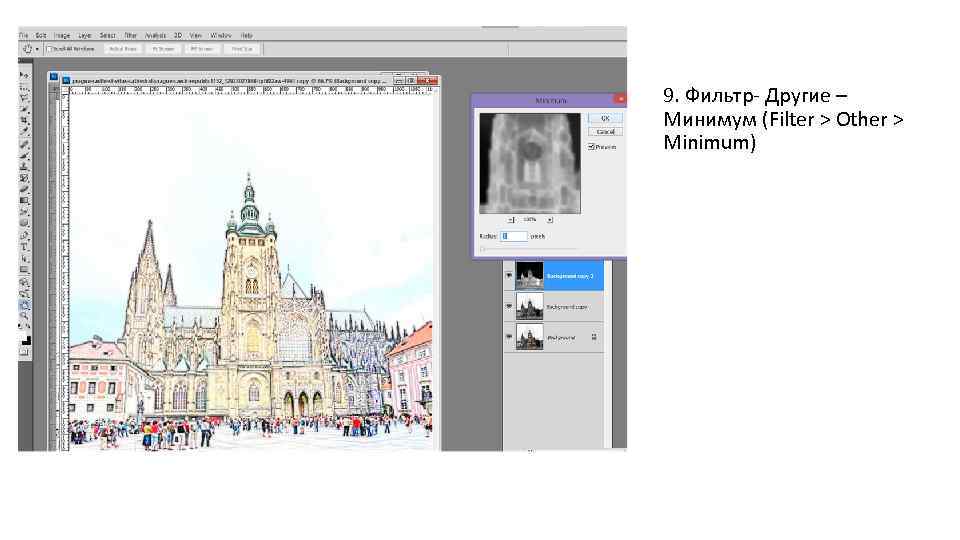960x540 pixels.
Task: Open the File menu
Action: 23,36
